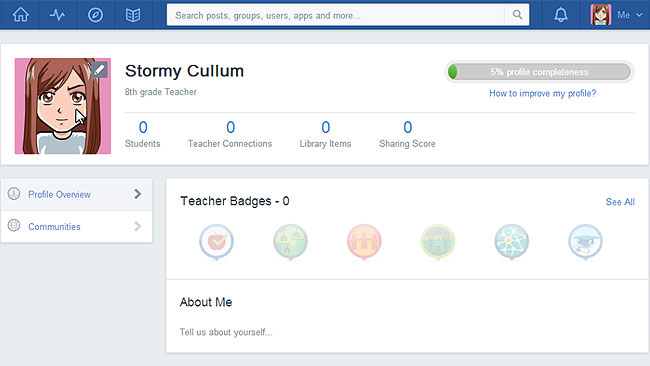View 0 Sharing Score count

click(407, 134)
